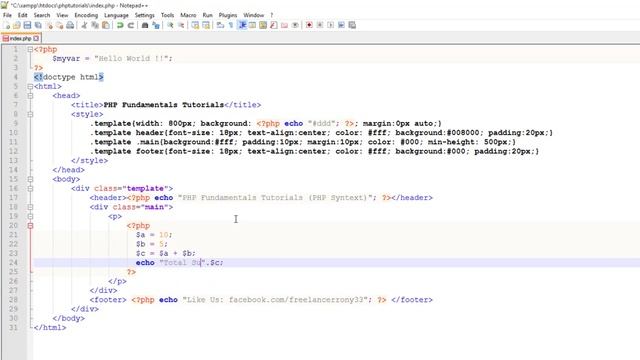Screen dimensions: 640x360
Task: Open the Macro menu
Action: pyautogui.click(x=188, y=15)
